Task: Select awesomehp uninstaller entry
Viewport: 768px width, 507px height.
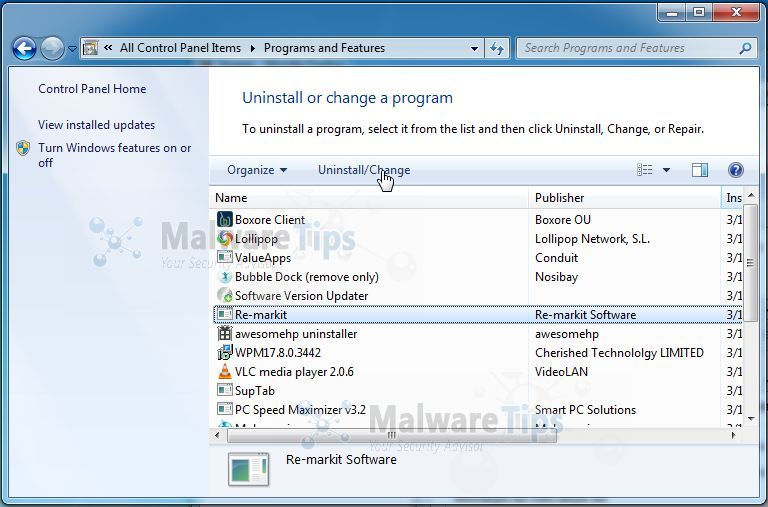Action: [x=296, y=334]
